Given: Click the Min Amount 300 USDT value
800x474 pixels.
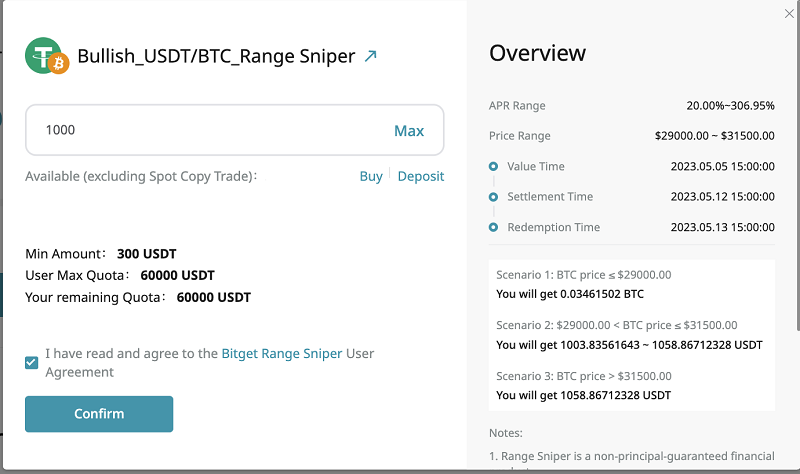Looking at the screenshot, I should coord(146,254).
